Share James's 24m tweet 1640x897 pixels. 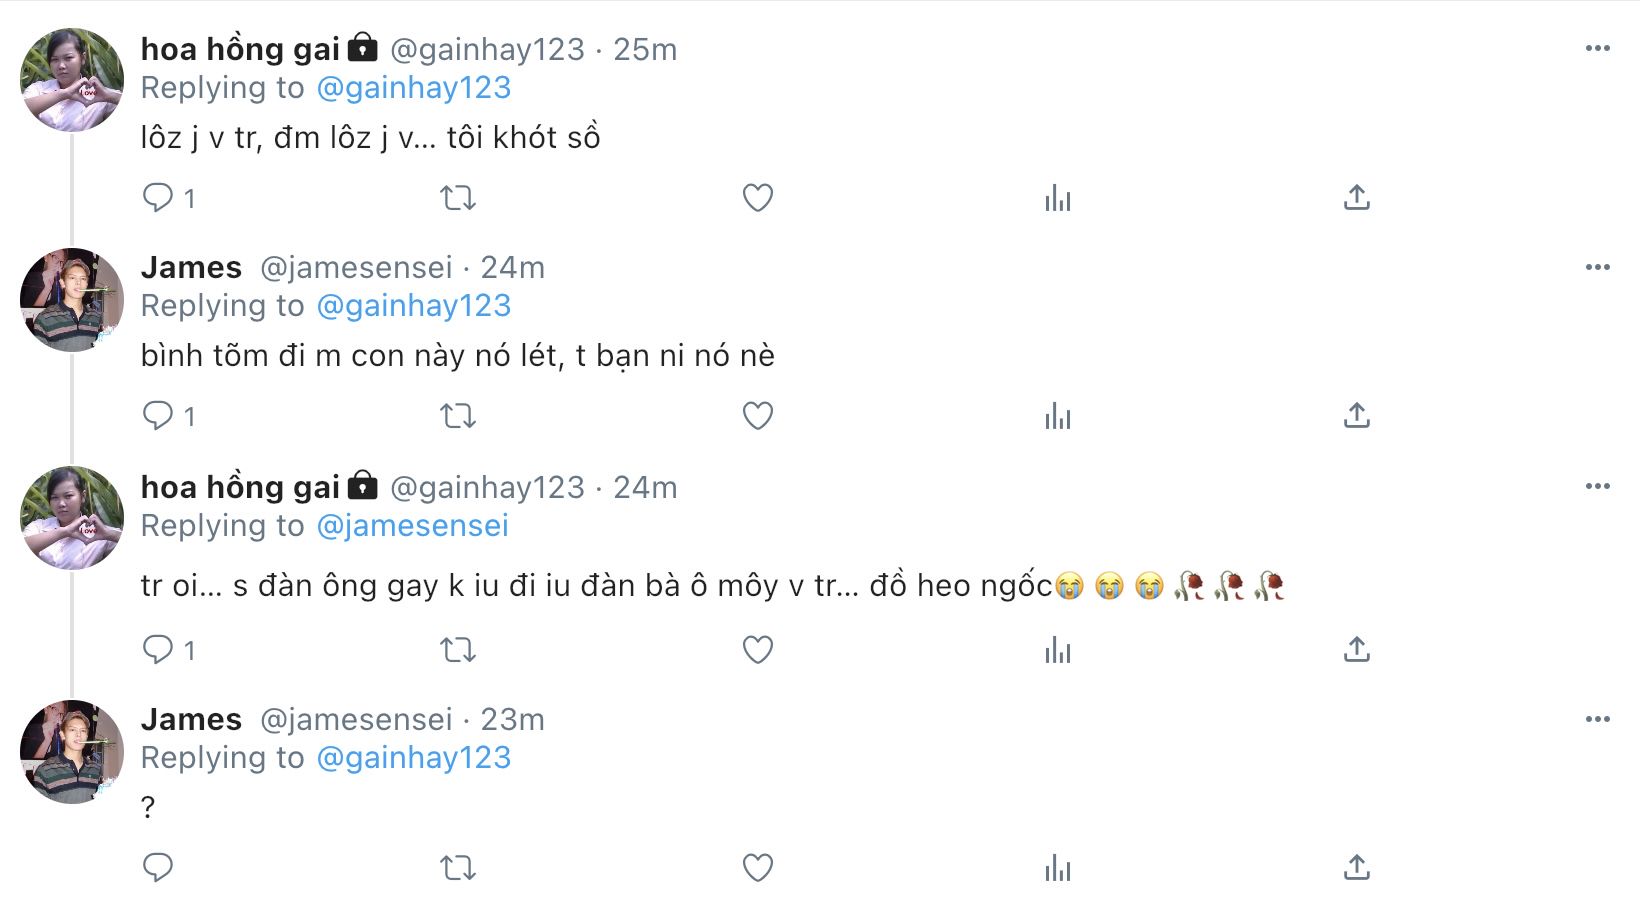point(1356,416)
